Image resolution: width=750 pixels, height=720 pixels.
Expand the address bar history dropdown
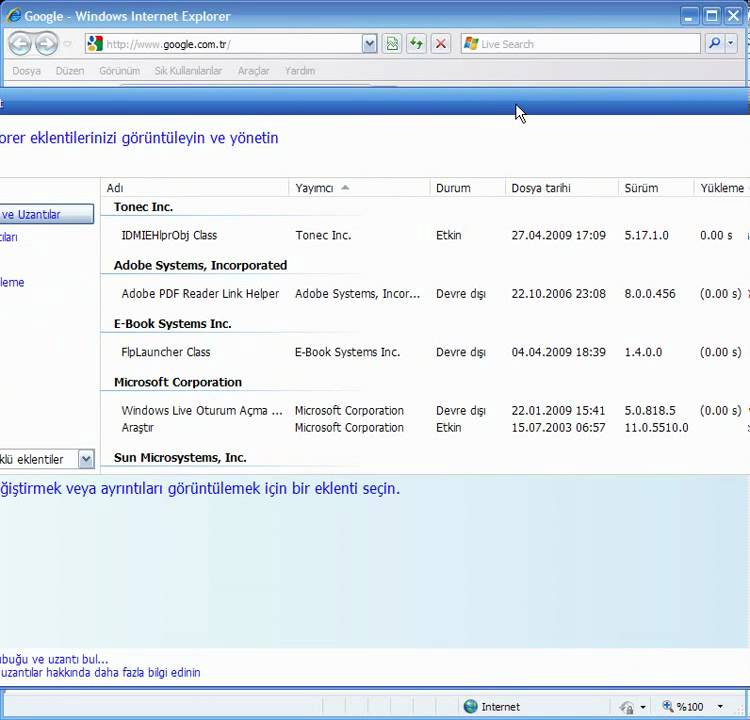point(369,44)
